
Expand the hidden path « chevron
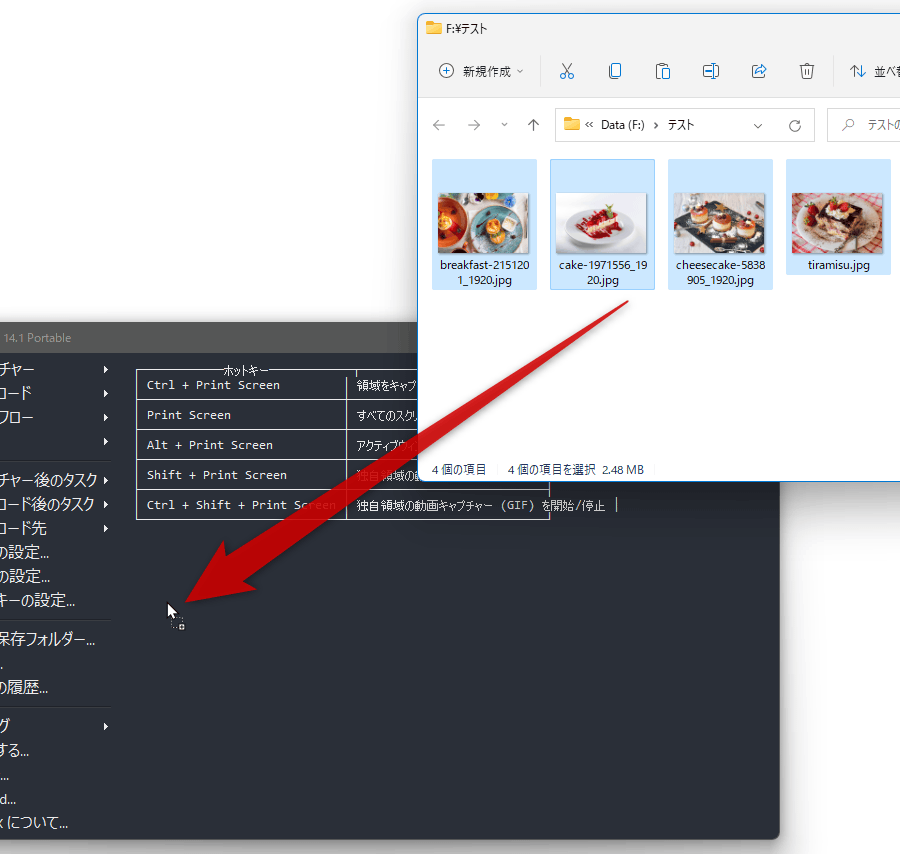coord(589,125)
